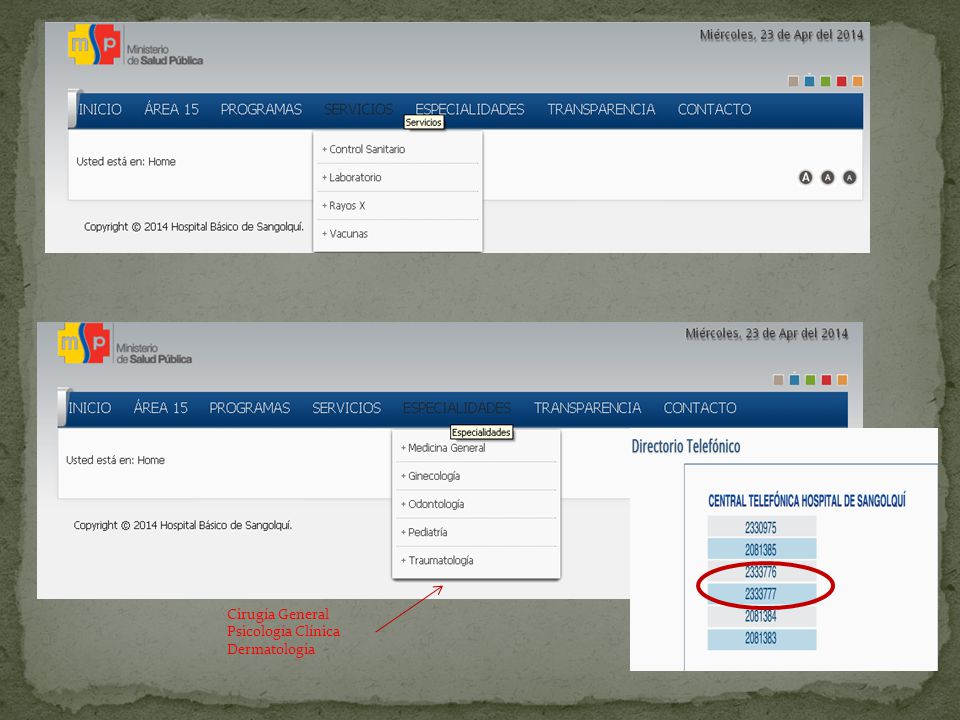Pick the red theme swatch in lower screenshot
The width and height of the screenshot is (960, 720).
827,380
